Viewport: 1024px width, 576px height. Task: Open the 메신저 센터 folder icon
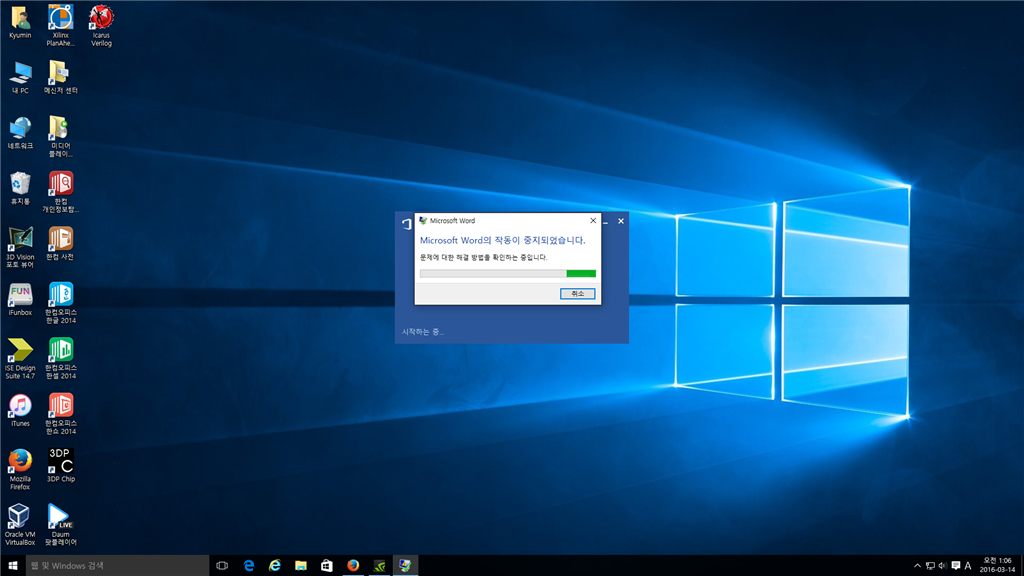click(60, 78)
